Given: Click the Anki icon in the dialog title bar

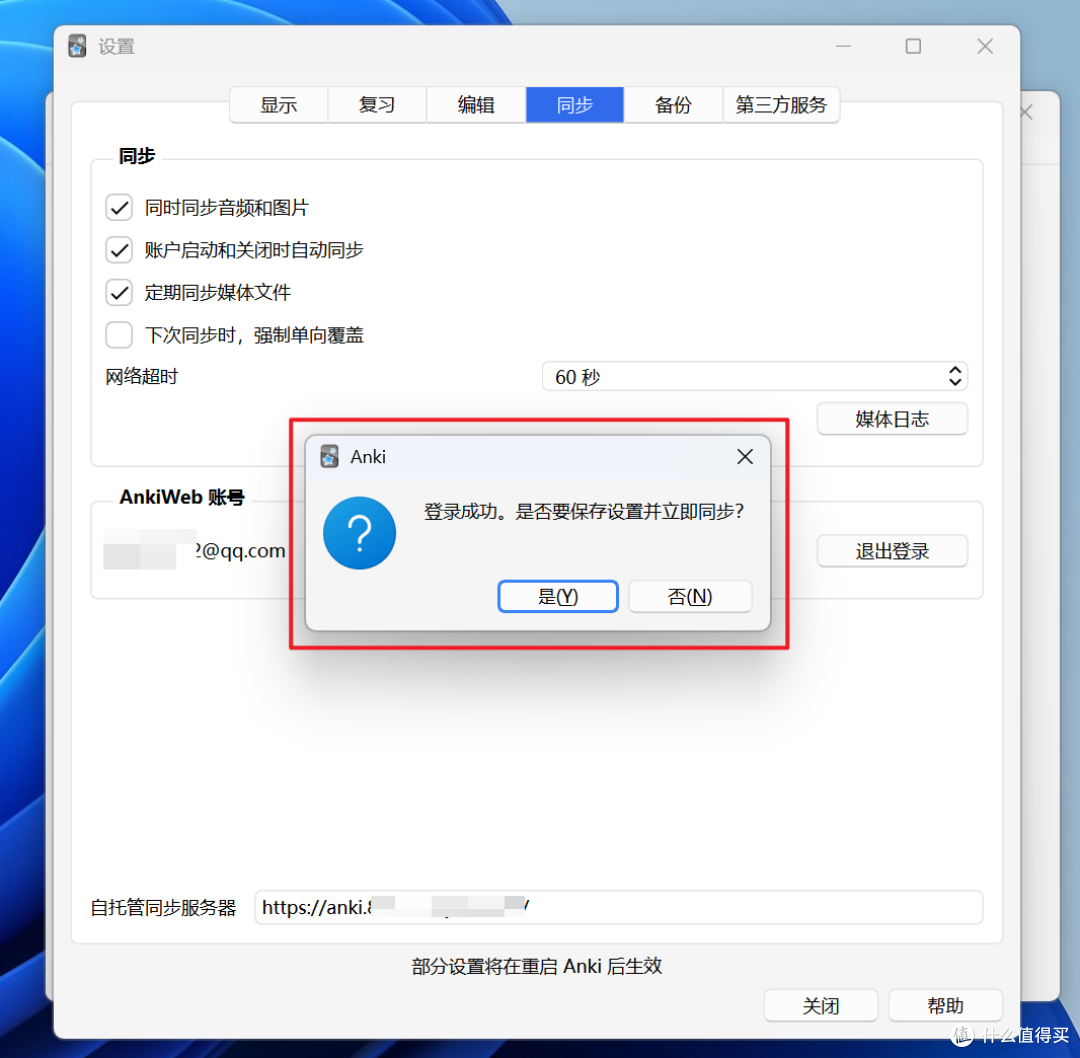Looking at the screenshot, I should point(329,457).
